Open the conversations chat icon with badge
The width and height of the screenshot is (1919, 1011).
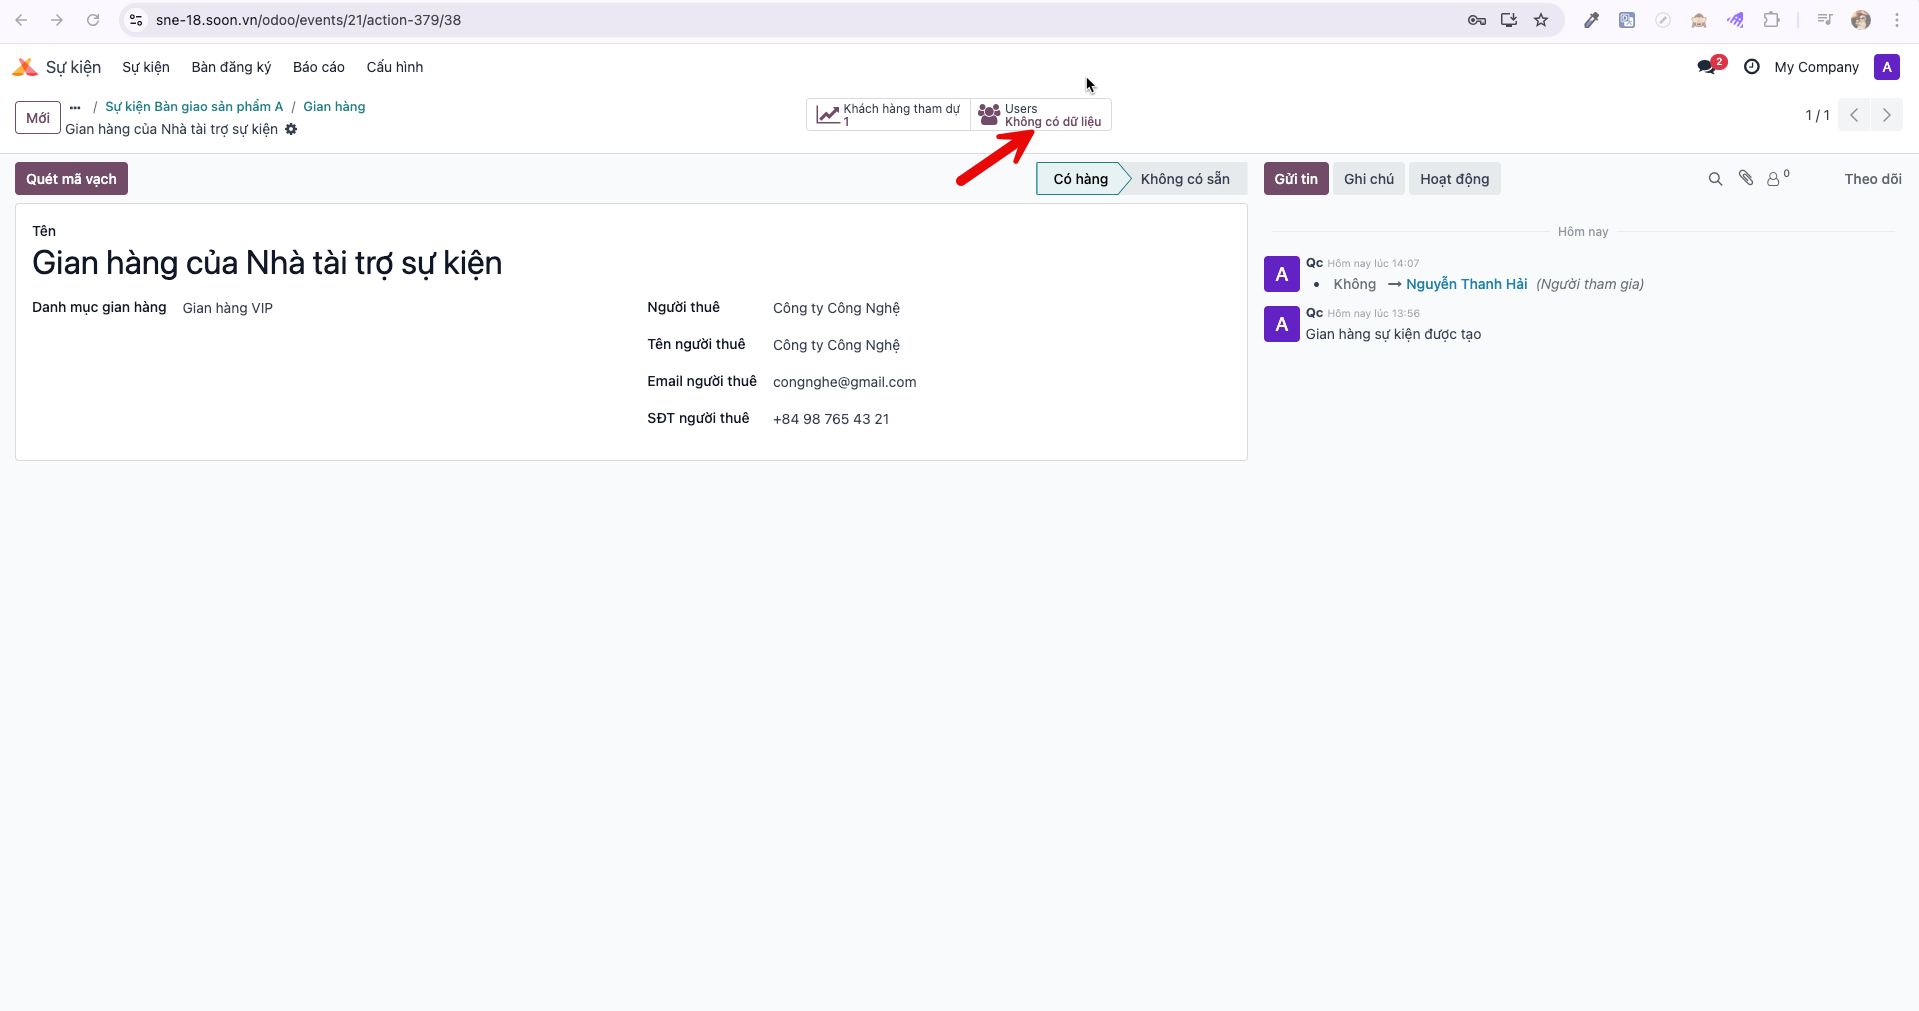[x=1709, y=67]
